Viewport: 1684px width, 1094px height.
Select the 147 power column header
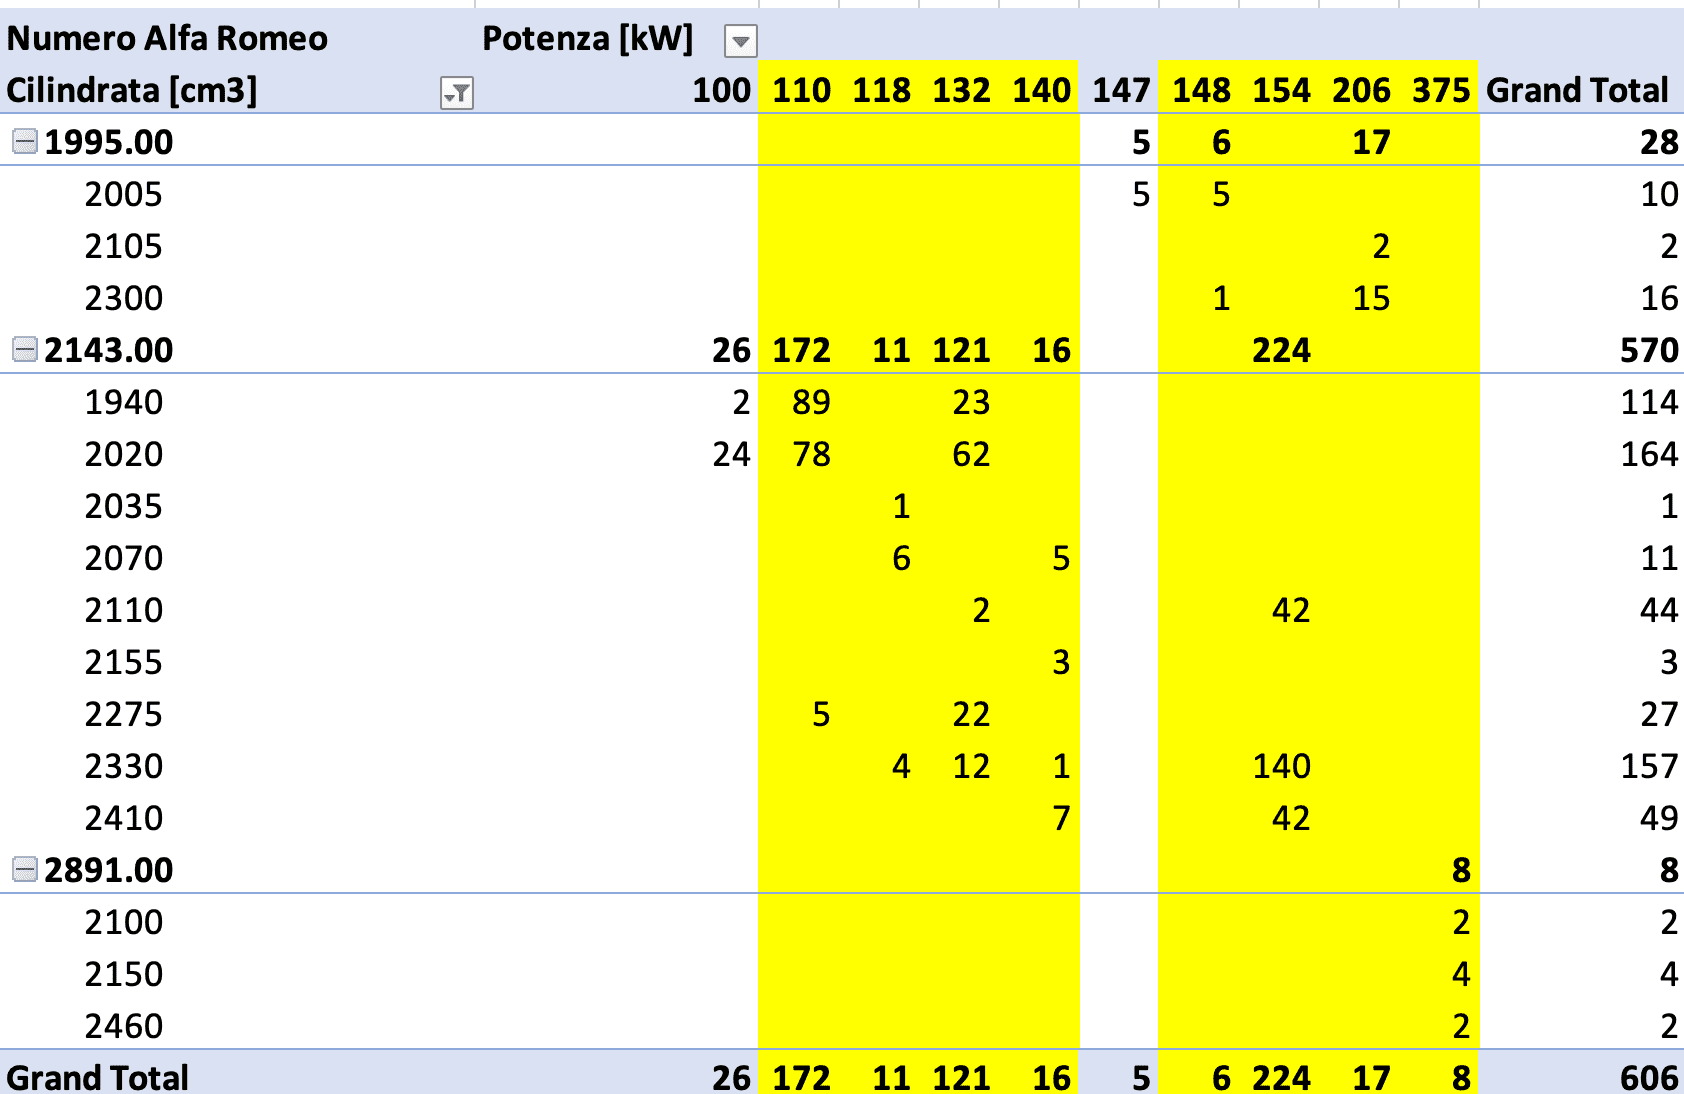[x=1120, y=91]
